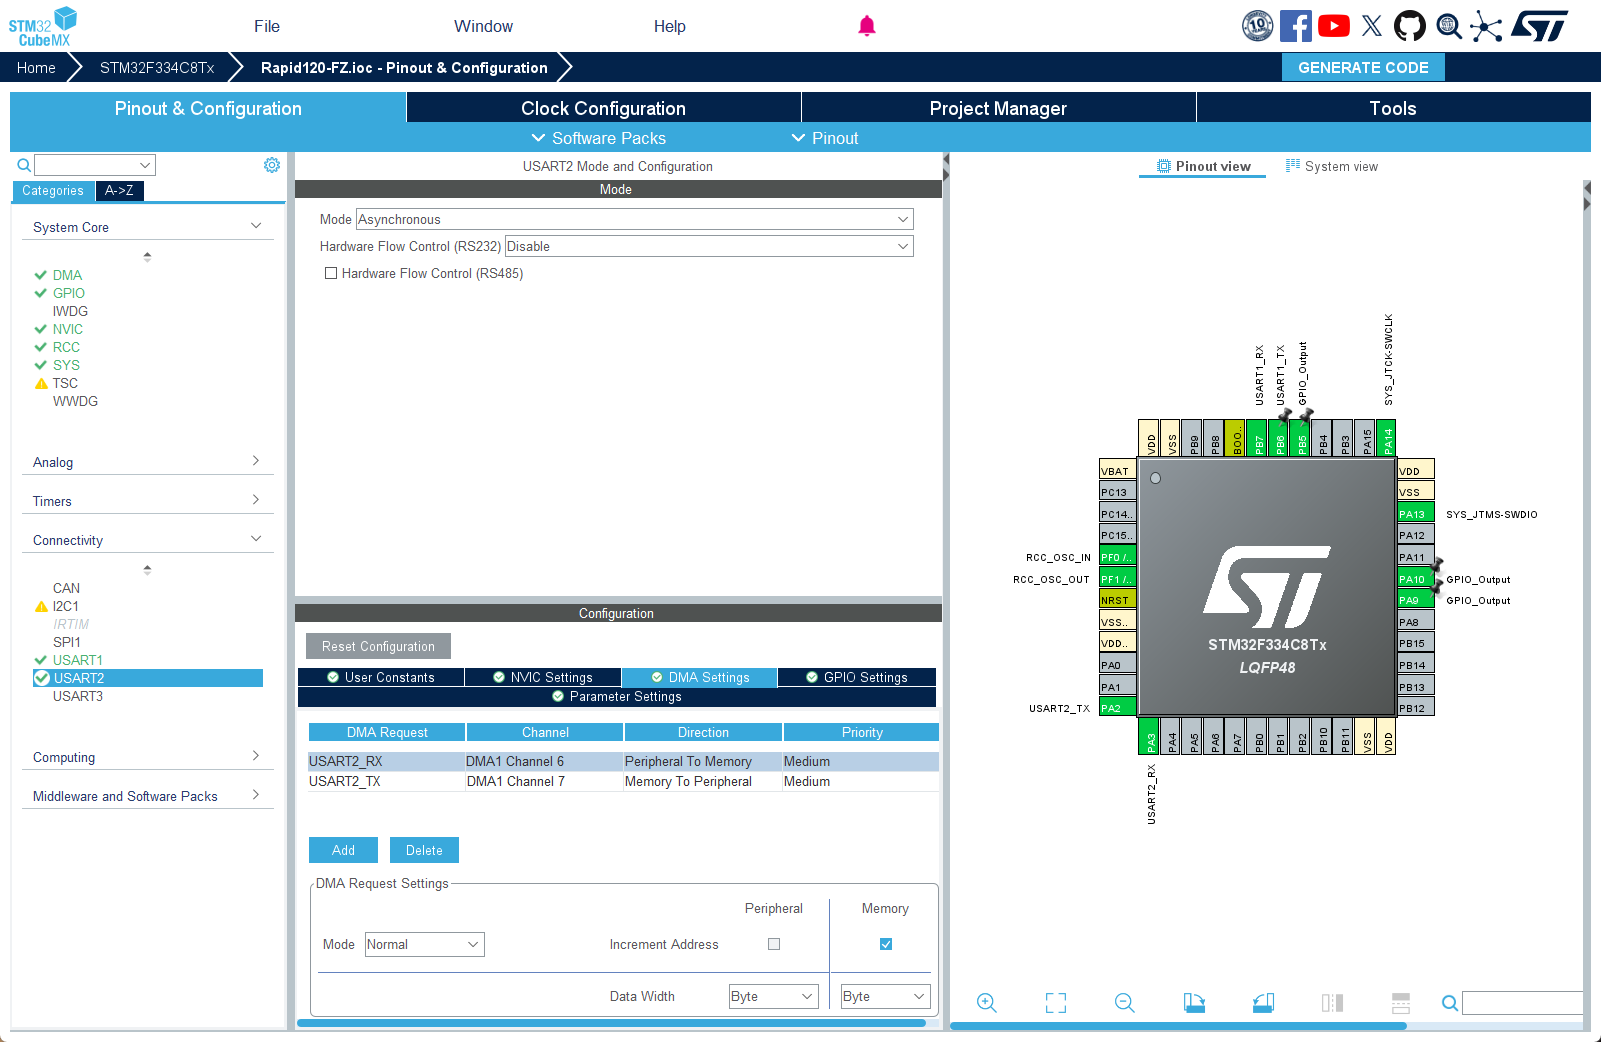The image size is (1601, 1042).
Task: Click the 10th anniversary badge icon
Action: click(x=1257, y=26)
